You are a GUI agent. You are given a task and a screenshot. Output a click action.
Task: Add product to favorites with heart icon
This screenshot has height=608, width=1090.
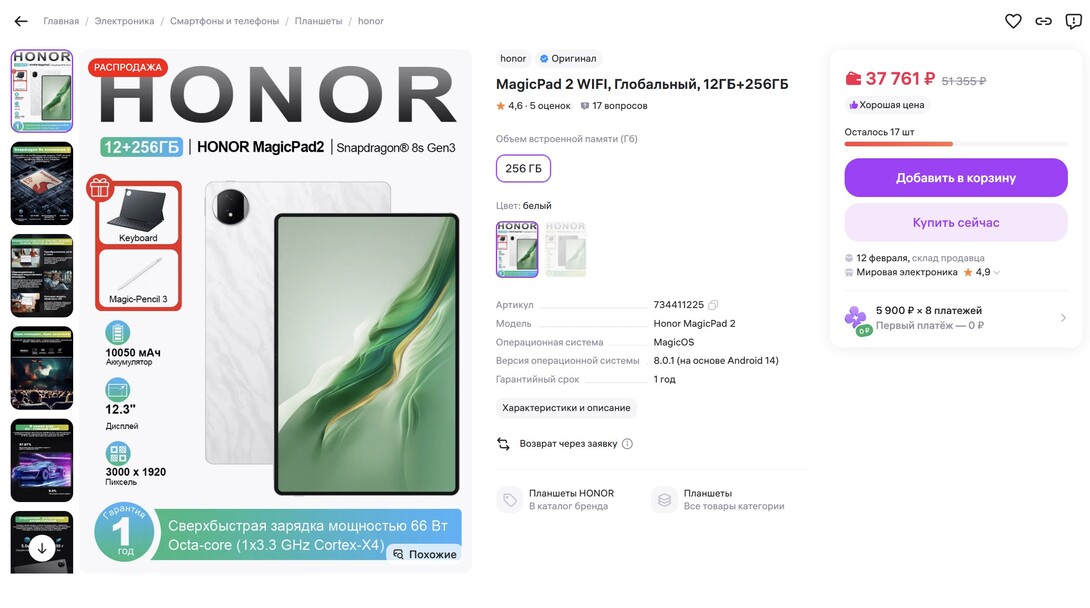[1013, 22]
